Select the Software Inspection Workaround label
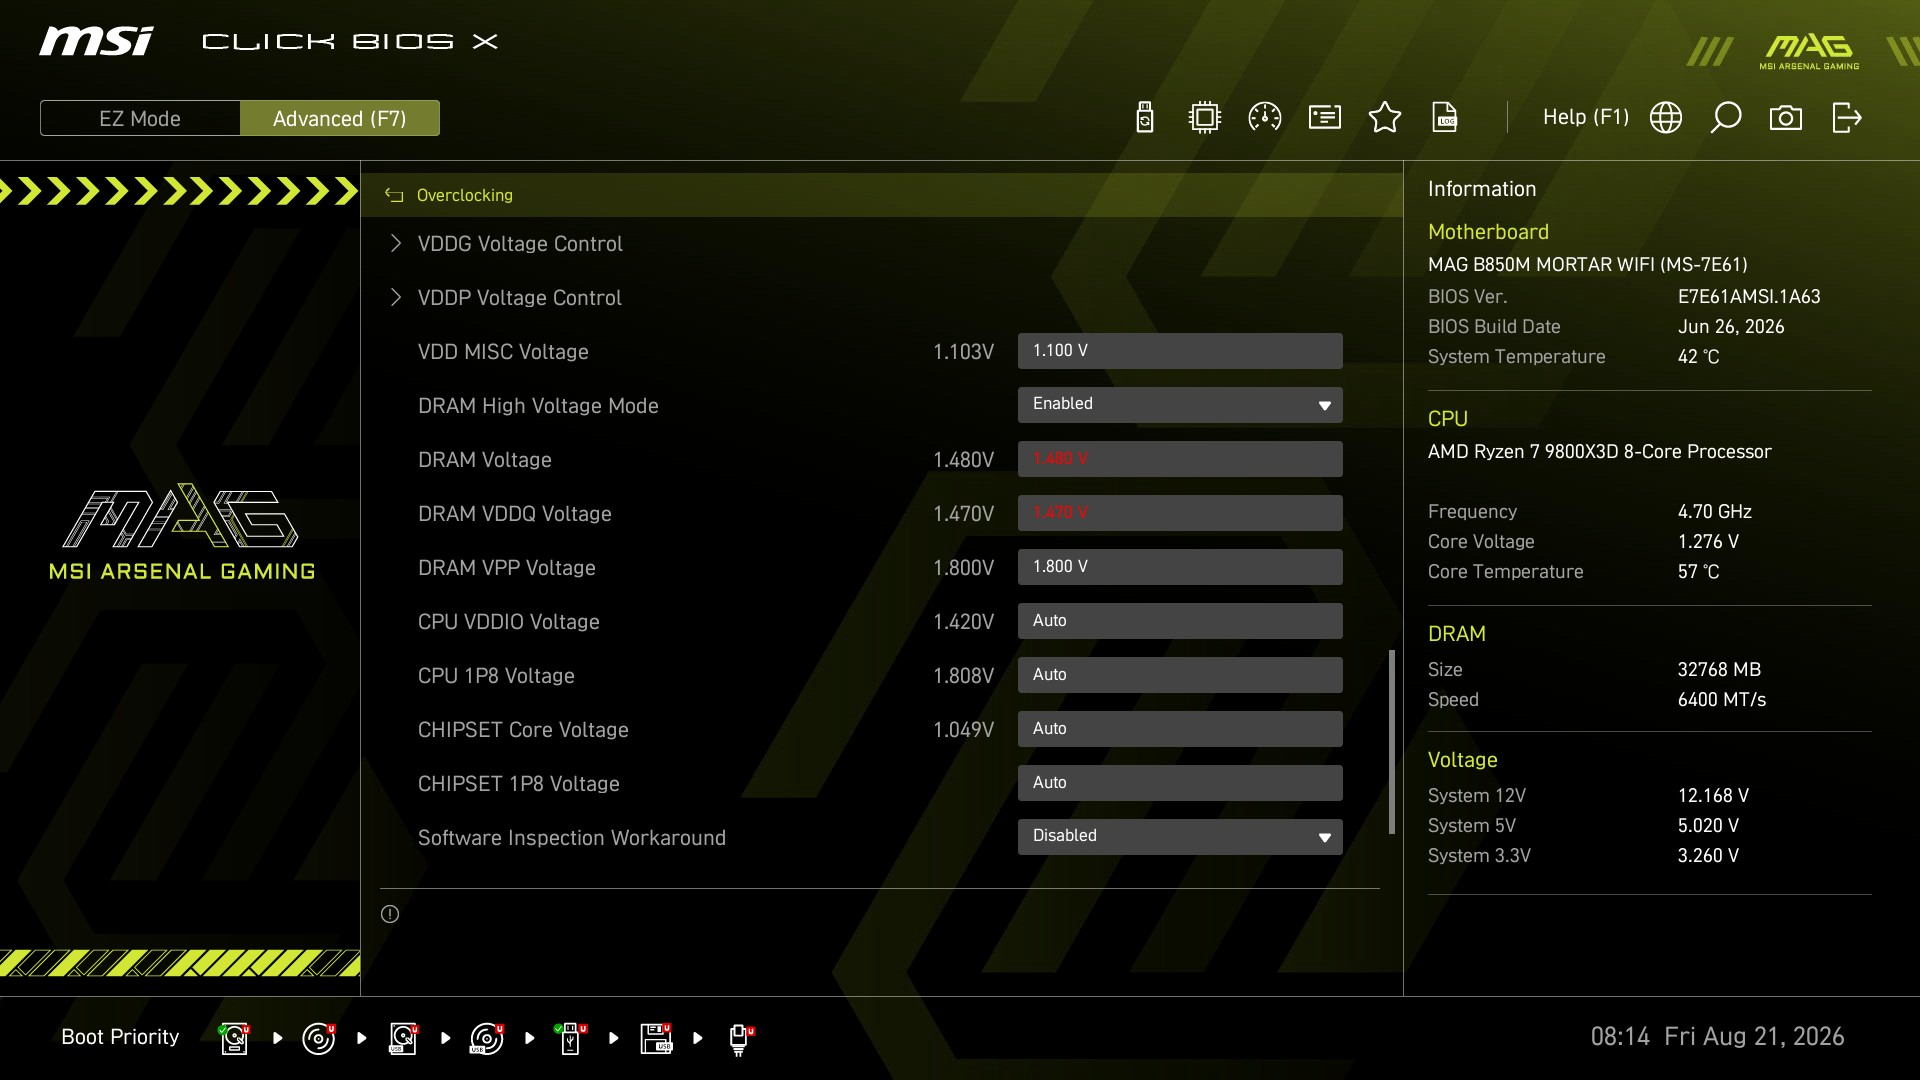The height and width of the screenshot is (1080, 1920). point(572,838)
